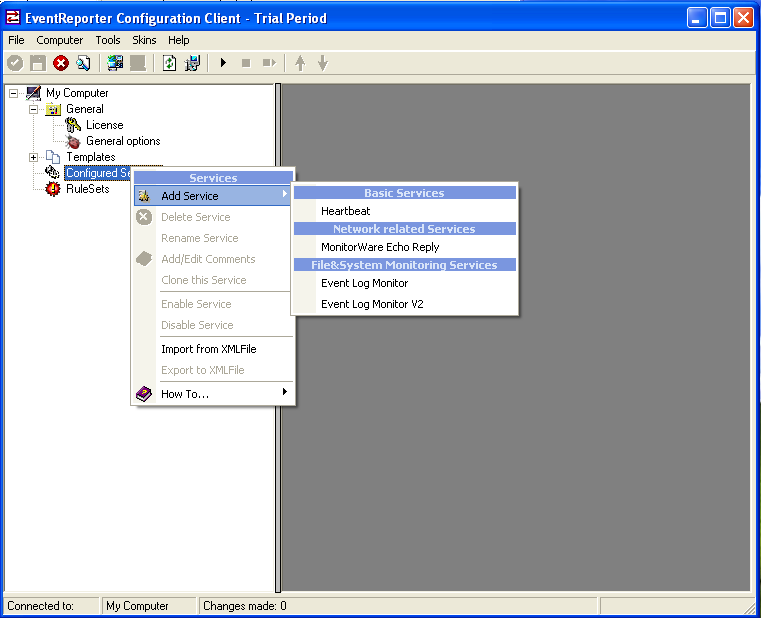Start the service with the play icon
This screenshot has width=761, height=618.
(x=223, y=63)
